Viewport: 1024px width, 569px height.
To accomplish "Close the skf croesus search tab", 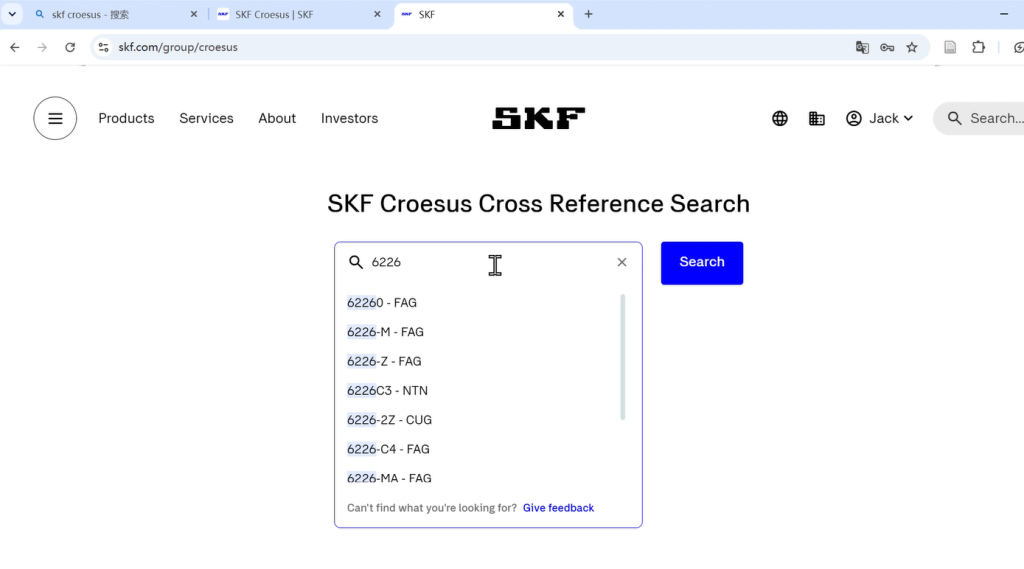I will point(194,14).
